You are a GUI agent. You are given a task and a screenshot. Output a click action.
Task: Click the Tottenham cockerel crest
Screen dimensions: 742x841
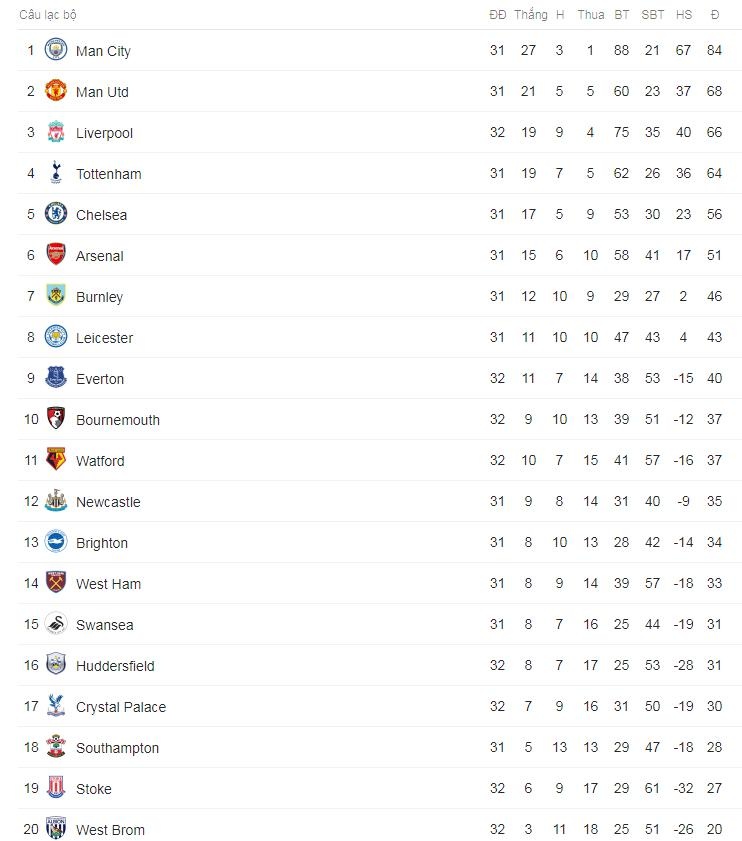pos(56,174)
